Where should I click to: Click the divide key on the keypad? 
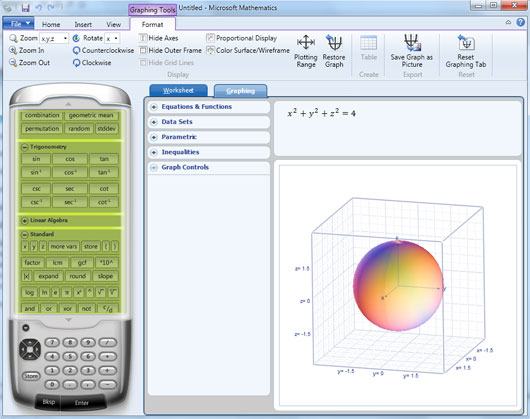pos(107,342)
